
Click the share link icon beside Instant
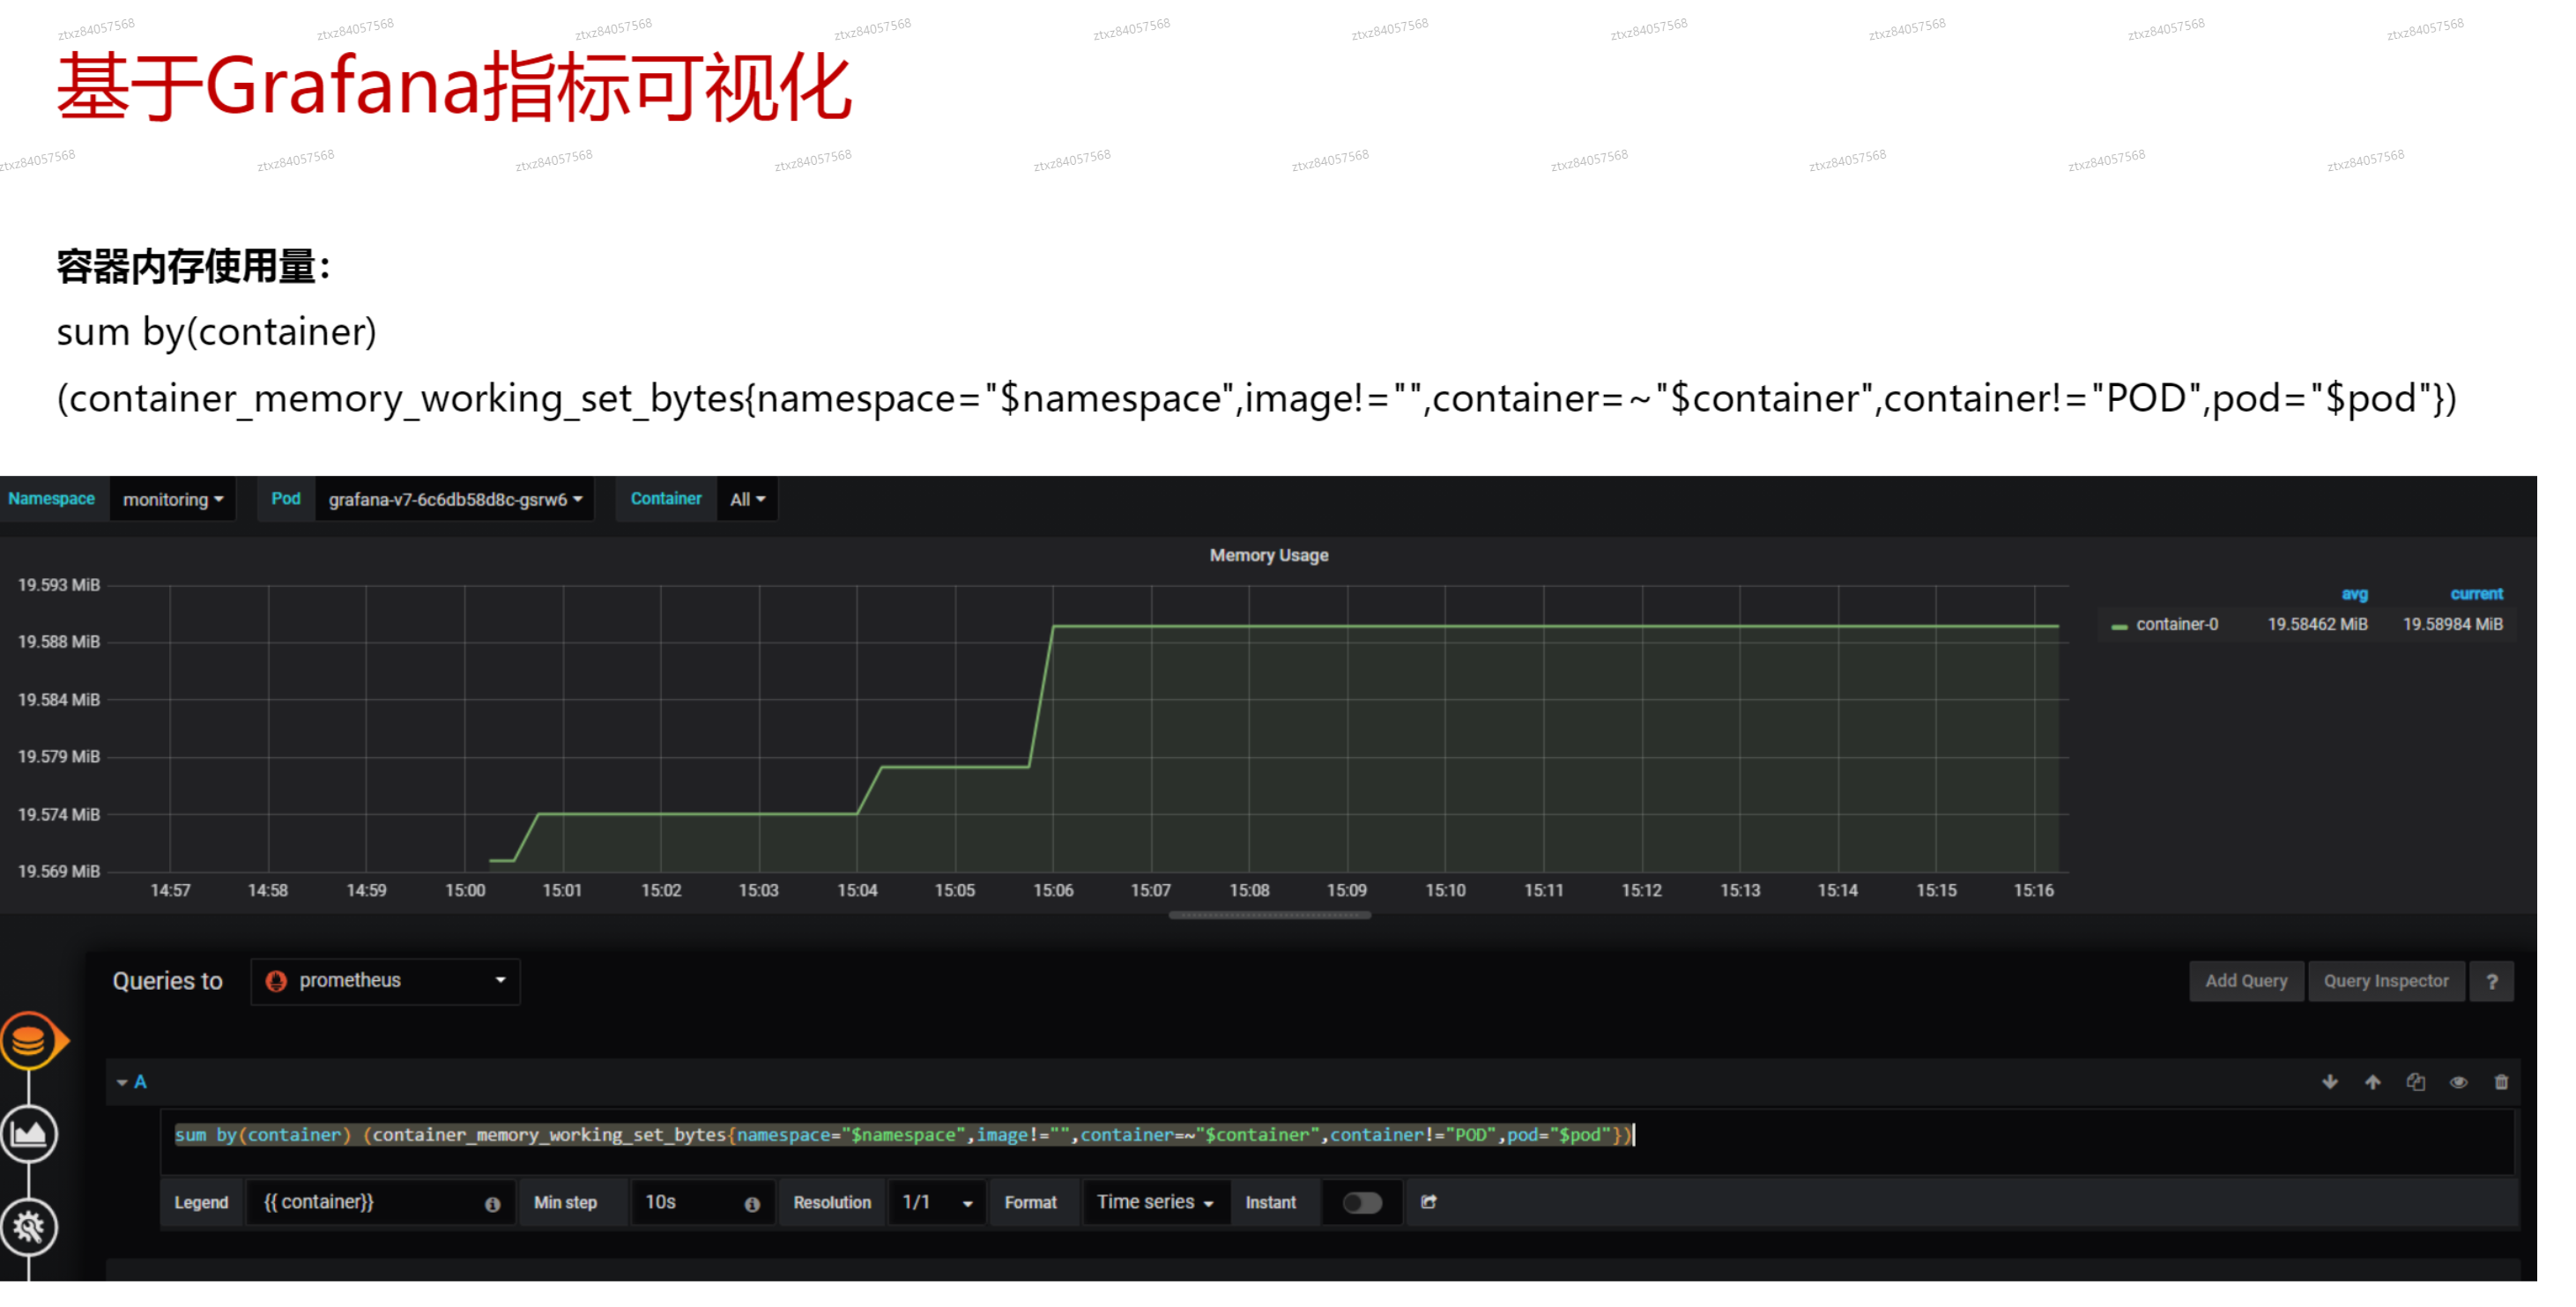click(1429, 1202)
